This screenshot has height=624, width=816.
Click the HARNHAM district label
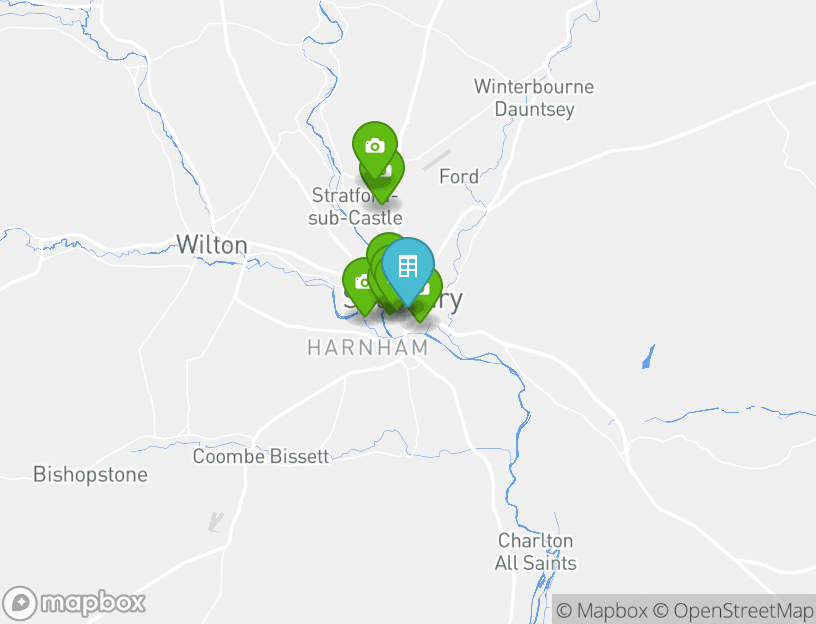tap(368, 348)
